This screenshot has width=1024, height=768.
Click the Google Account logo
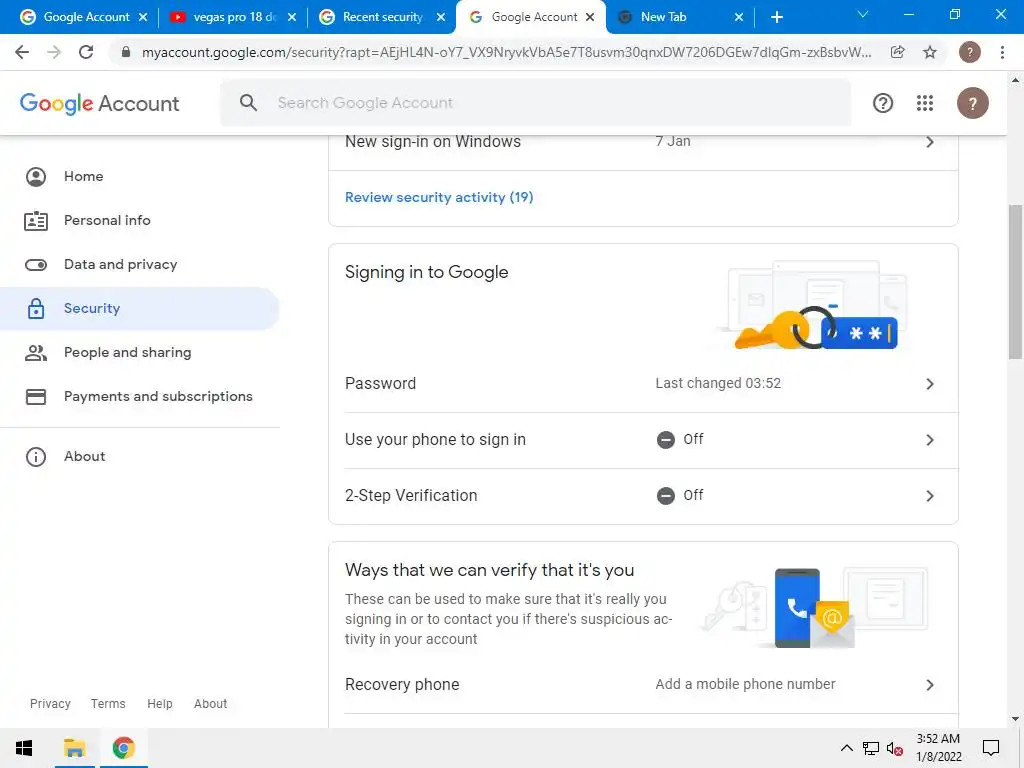click(99, 103)
